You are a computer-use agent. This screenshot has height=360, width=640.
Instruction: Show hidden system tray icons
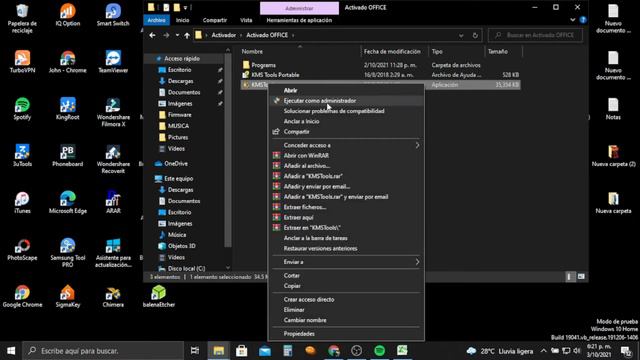click(543, 351)
